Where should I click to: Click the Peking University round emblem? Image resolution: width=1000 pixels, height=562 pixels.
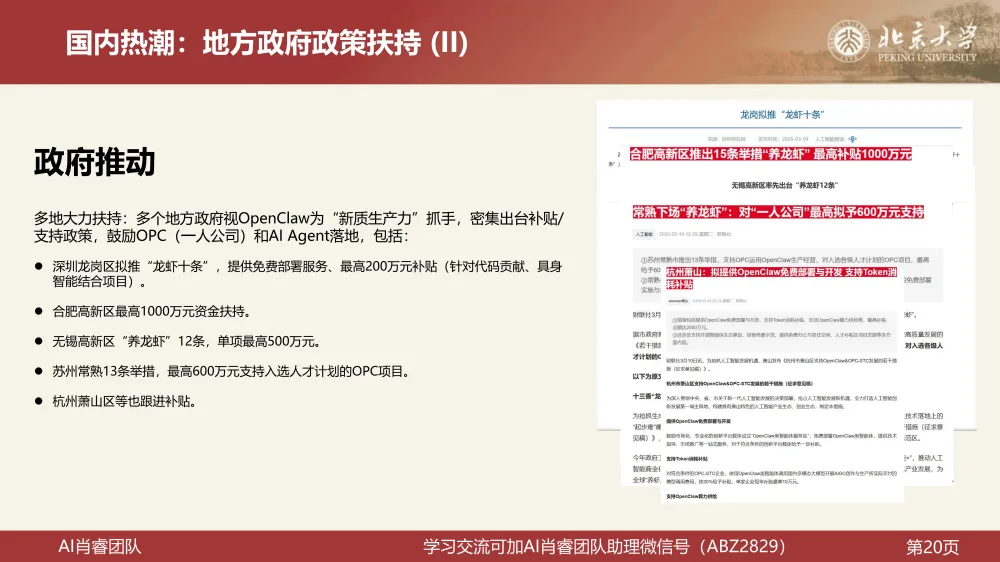click(848, 41)
